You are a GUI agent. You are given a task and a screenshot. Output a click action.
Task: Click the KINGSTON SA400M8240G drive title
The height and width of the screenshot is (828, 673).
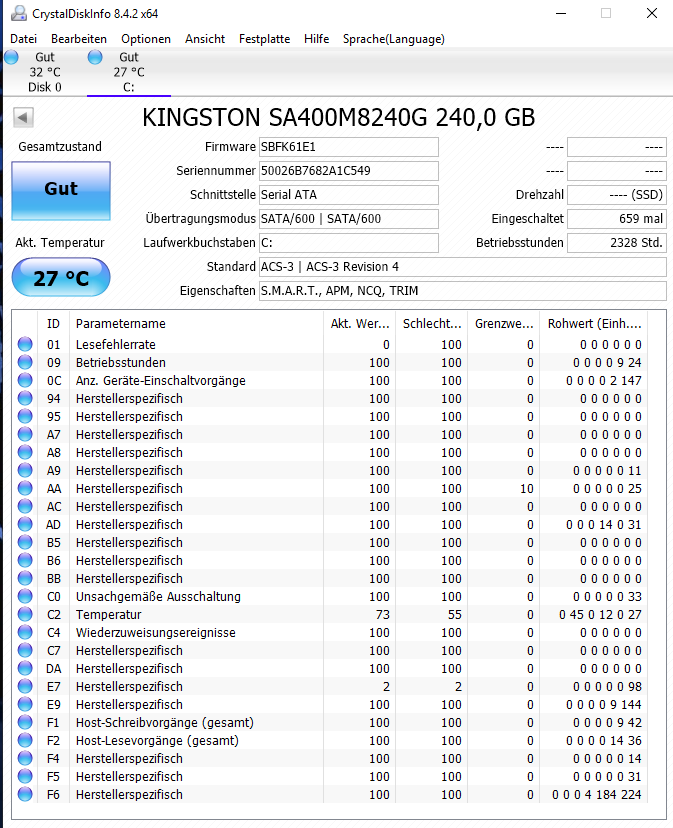pyautogui.click(x=339, y=117)
